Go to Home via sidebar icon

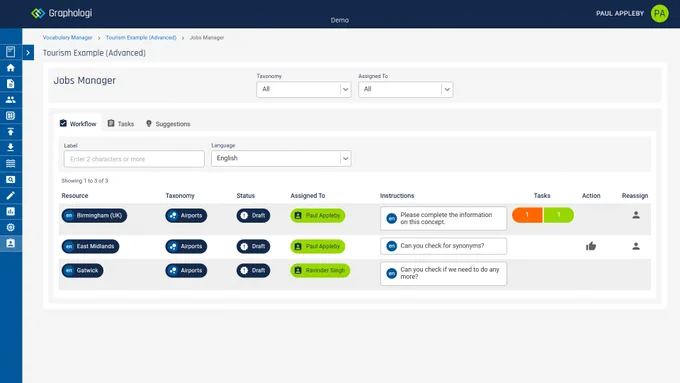coord(10,68)
